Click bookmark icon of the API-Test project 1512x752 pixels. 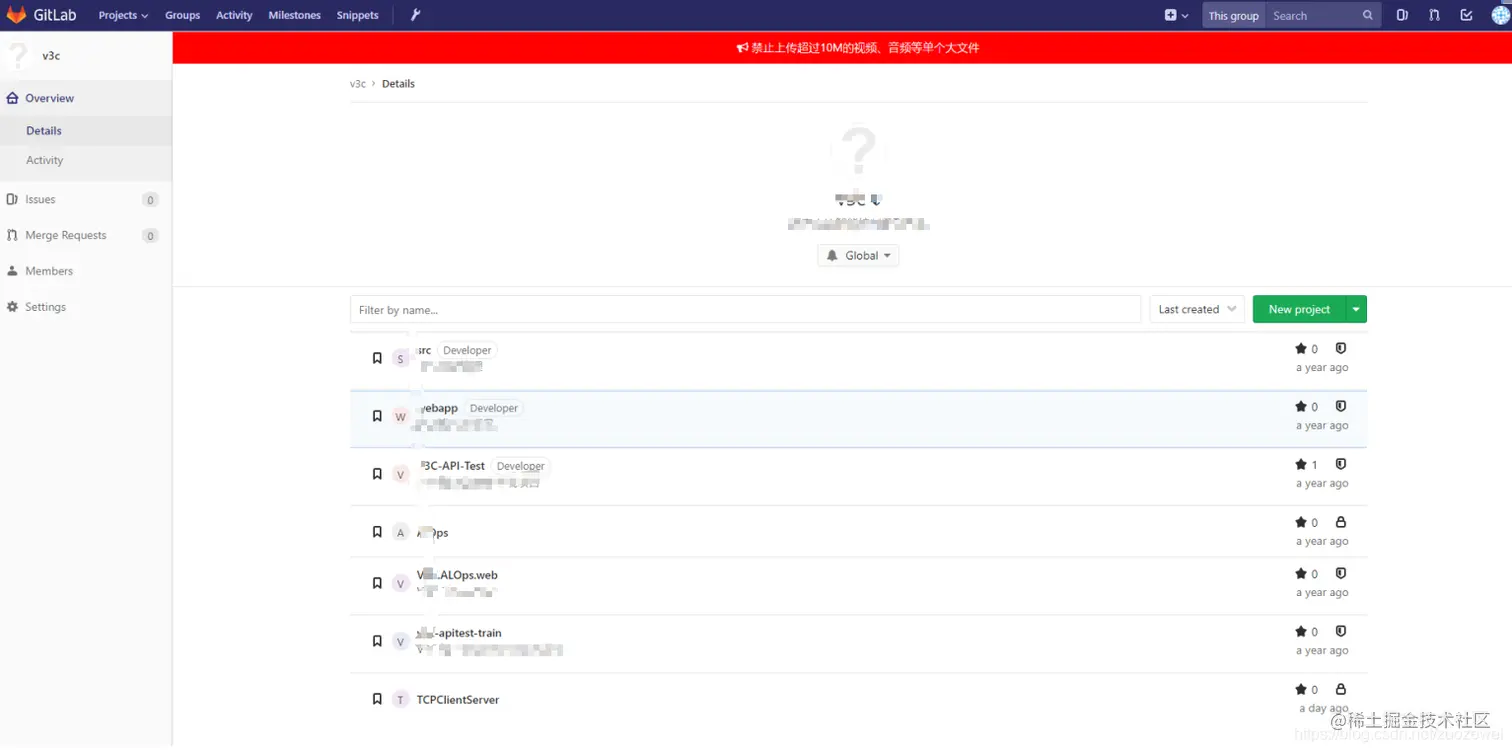pos(377,474)
